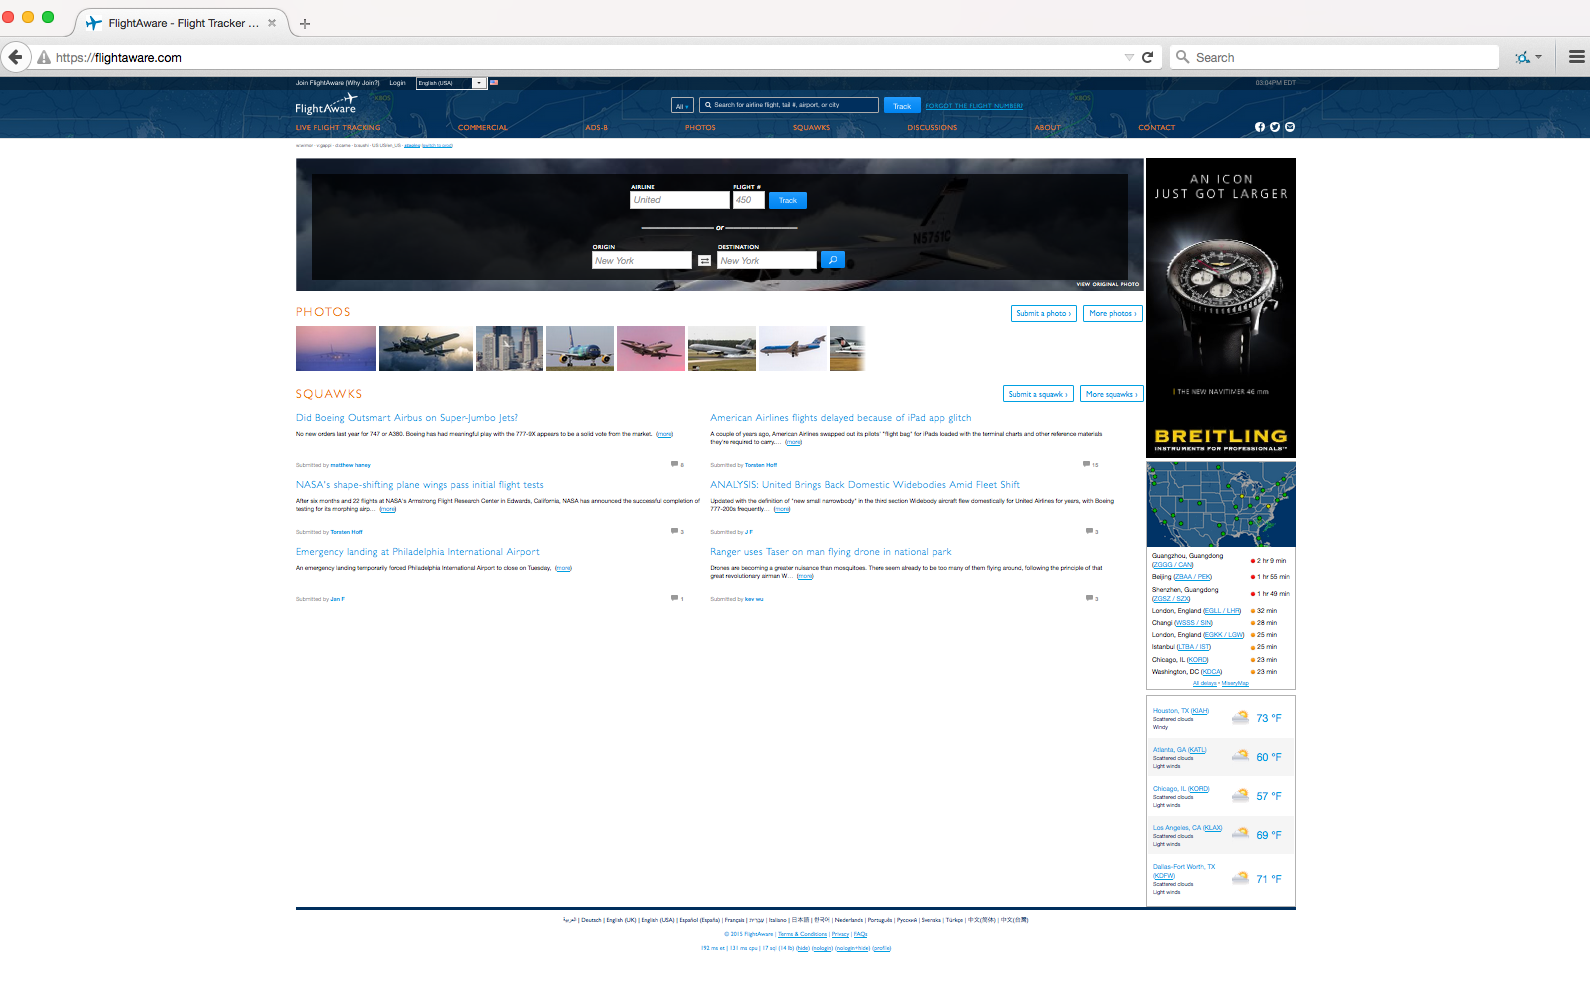Click the Origin input field
This screenshot has width=1590, height=993.
pos(642,260)
